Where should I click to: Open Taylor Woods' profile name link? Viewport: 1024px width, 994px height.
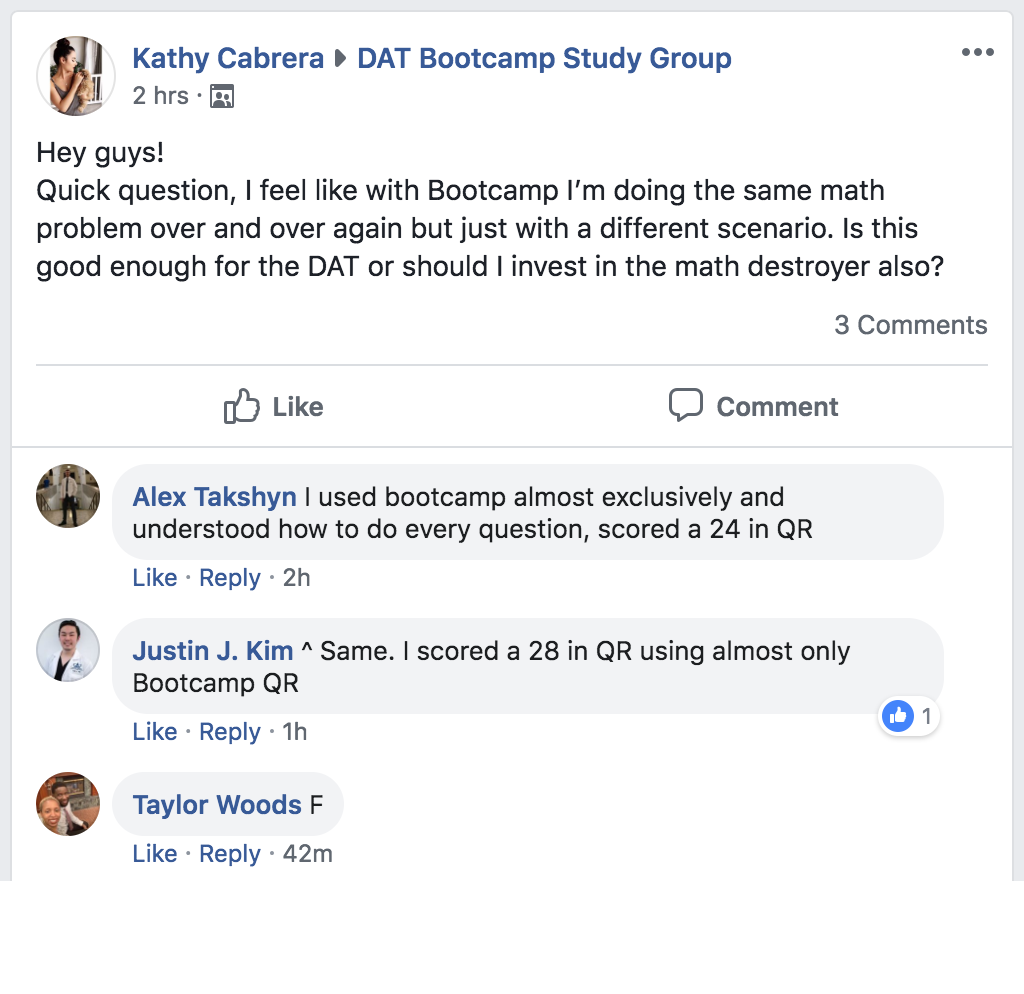(217, 805)
